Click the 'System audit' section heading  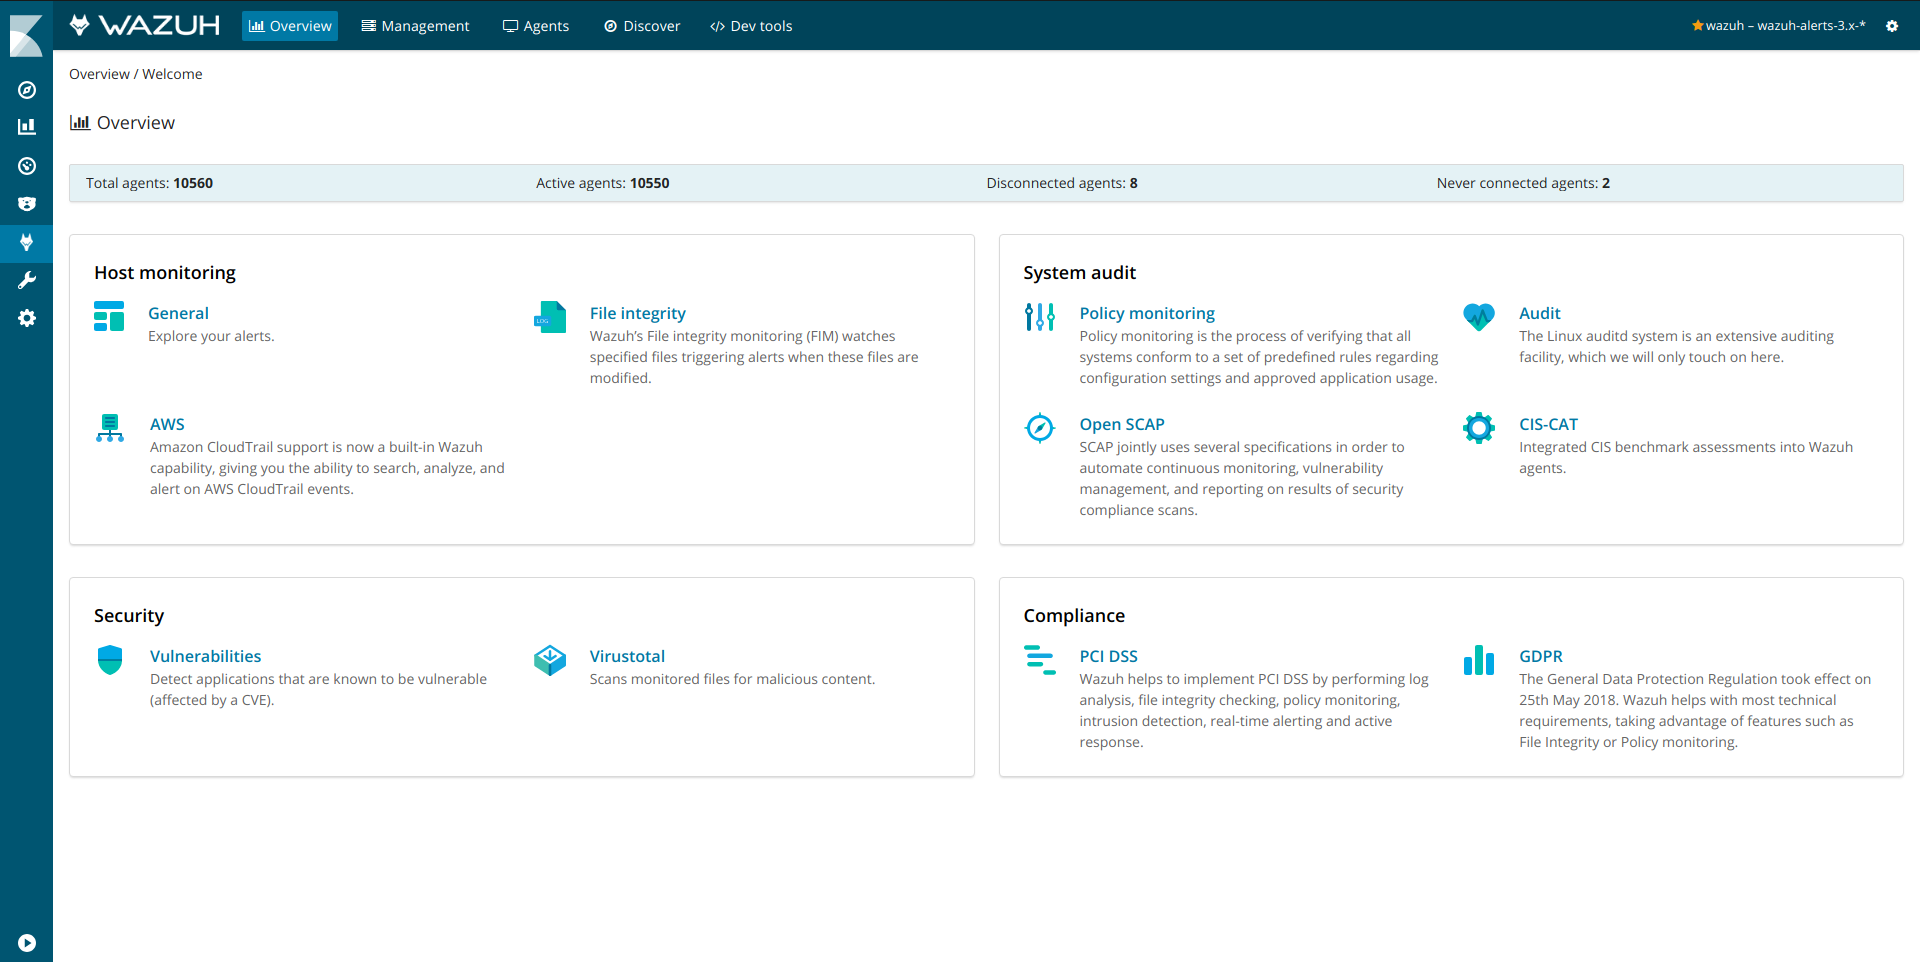click(1079, 273)
